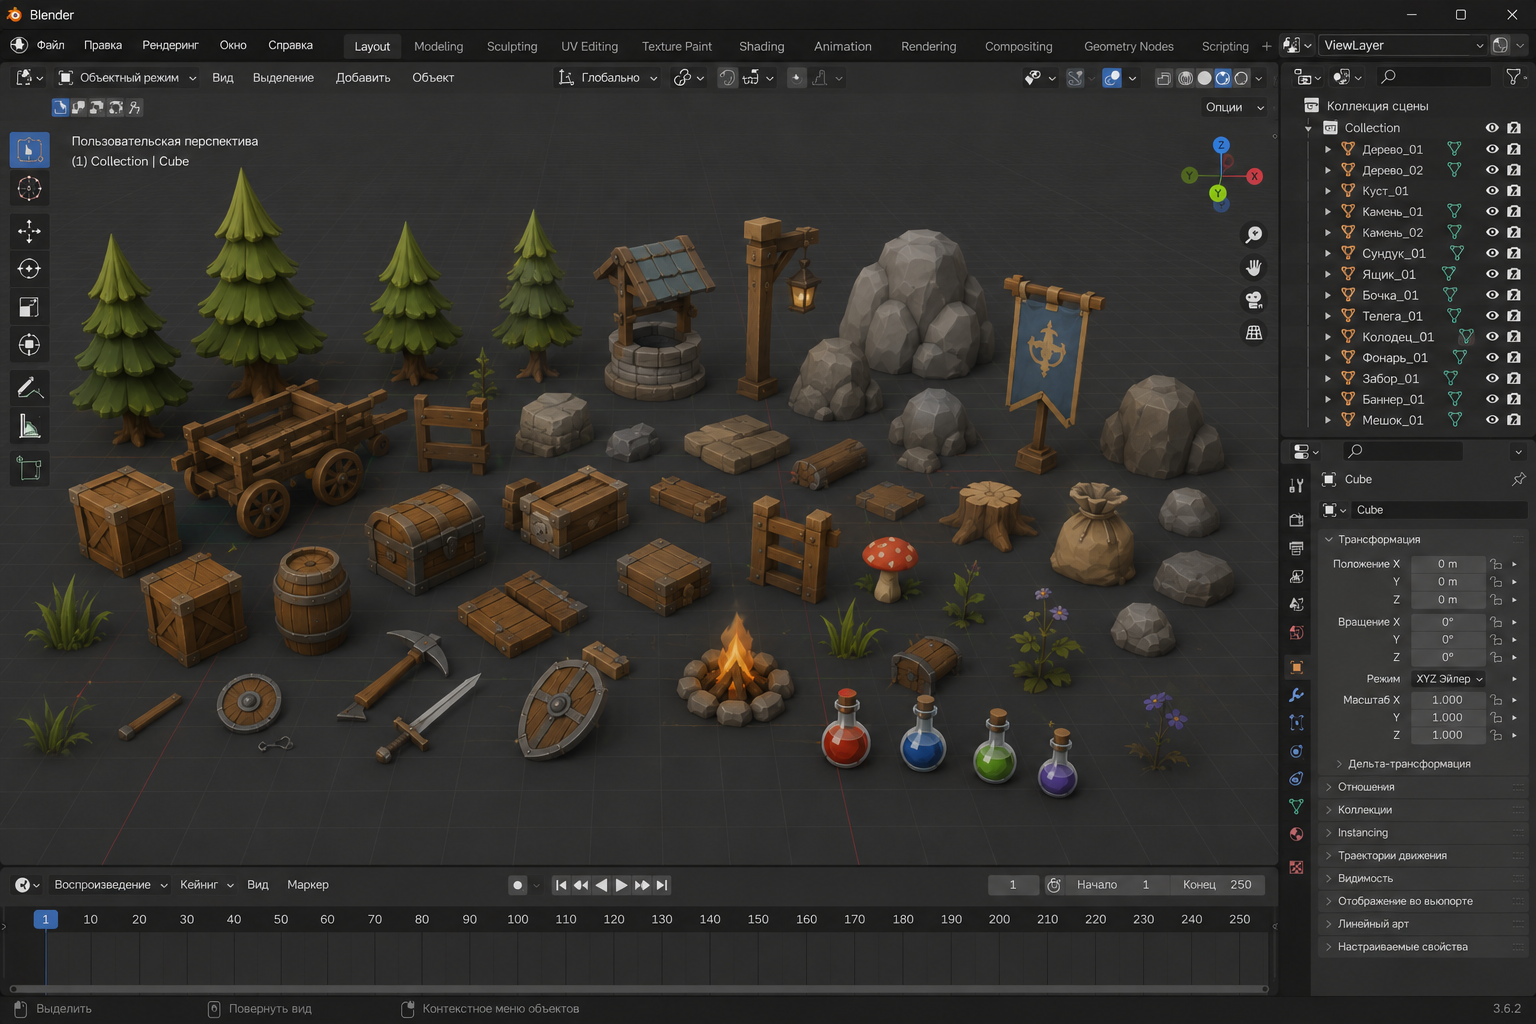Toggle camera view icon

(1253, 300)
